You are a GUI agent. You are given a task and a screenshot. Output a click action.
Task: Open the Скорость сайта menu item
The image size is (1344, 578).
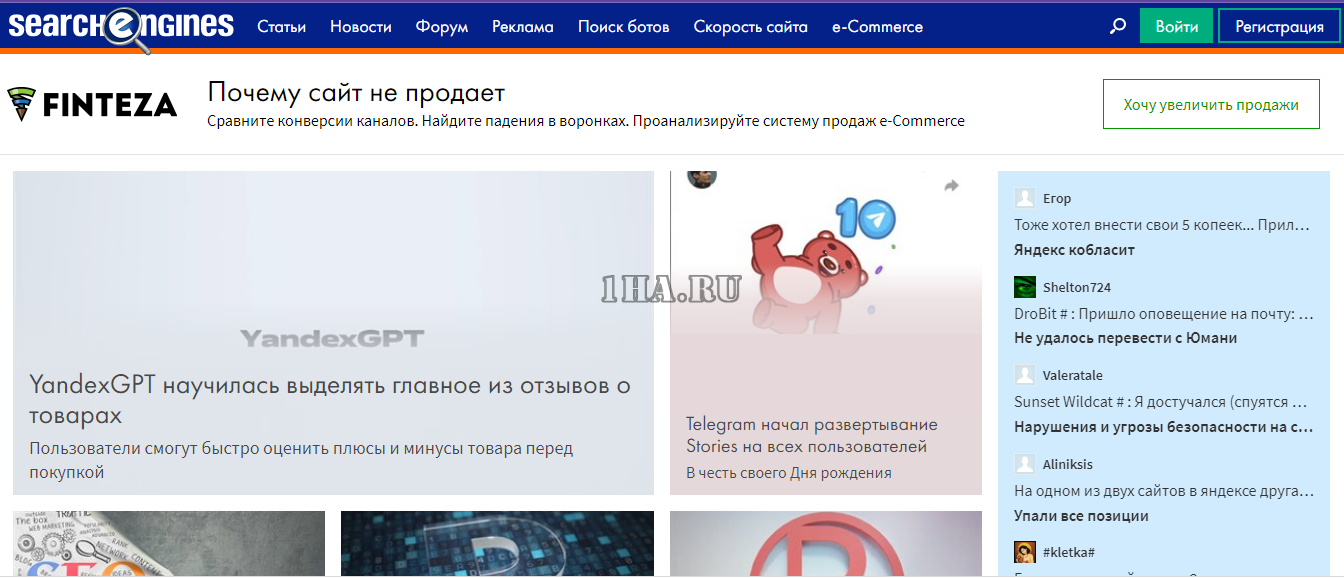point(751,27)
